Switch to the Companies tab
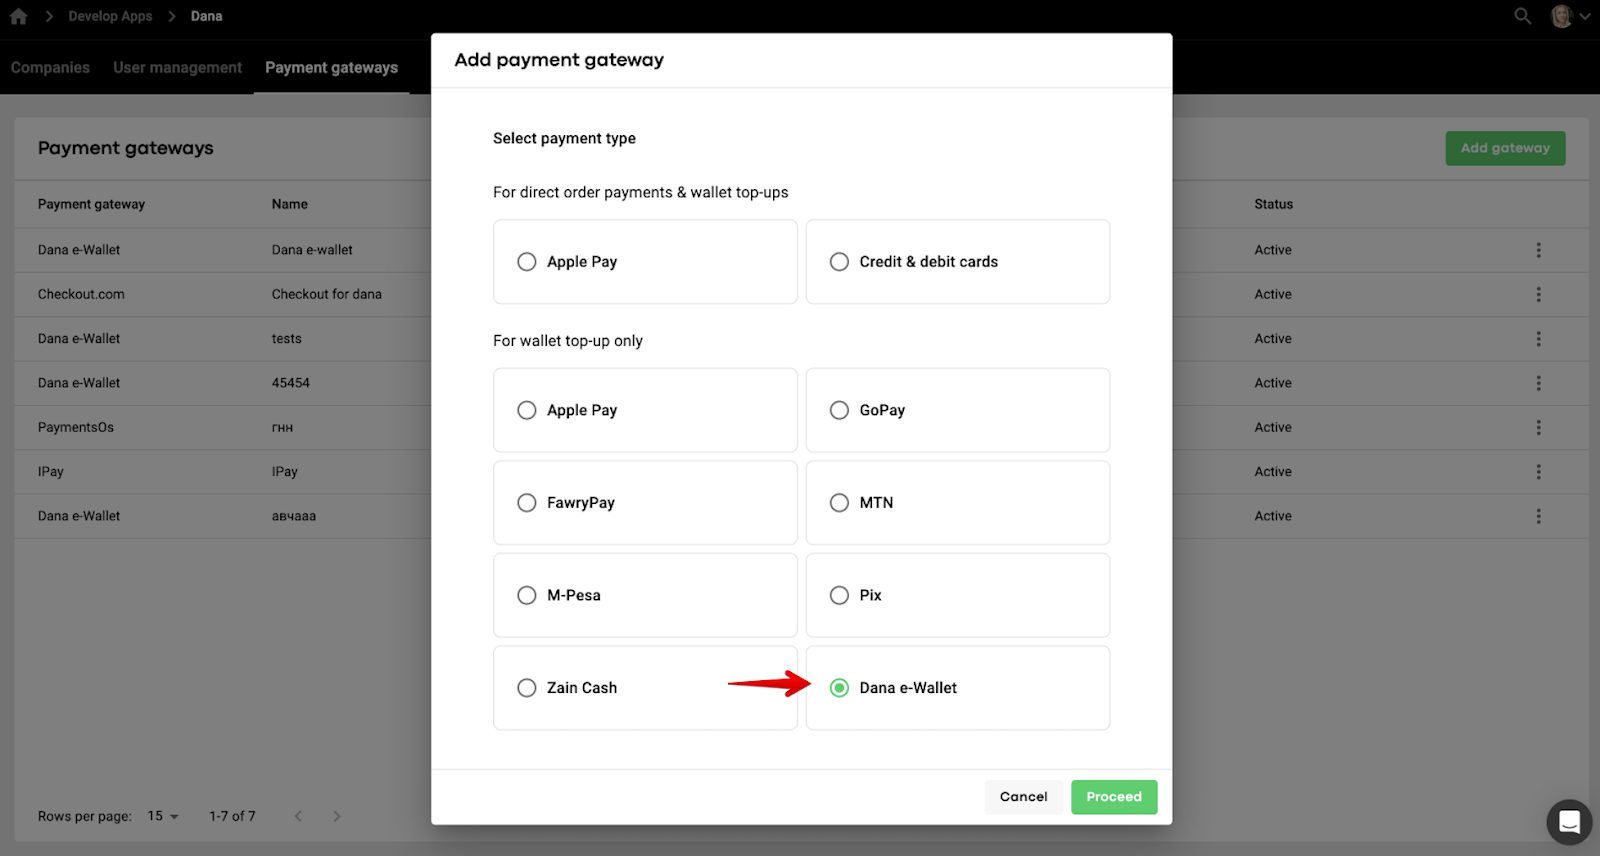1600x856 pixels. tap(50, 68)
